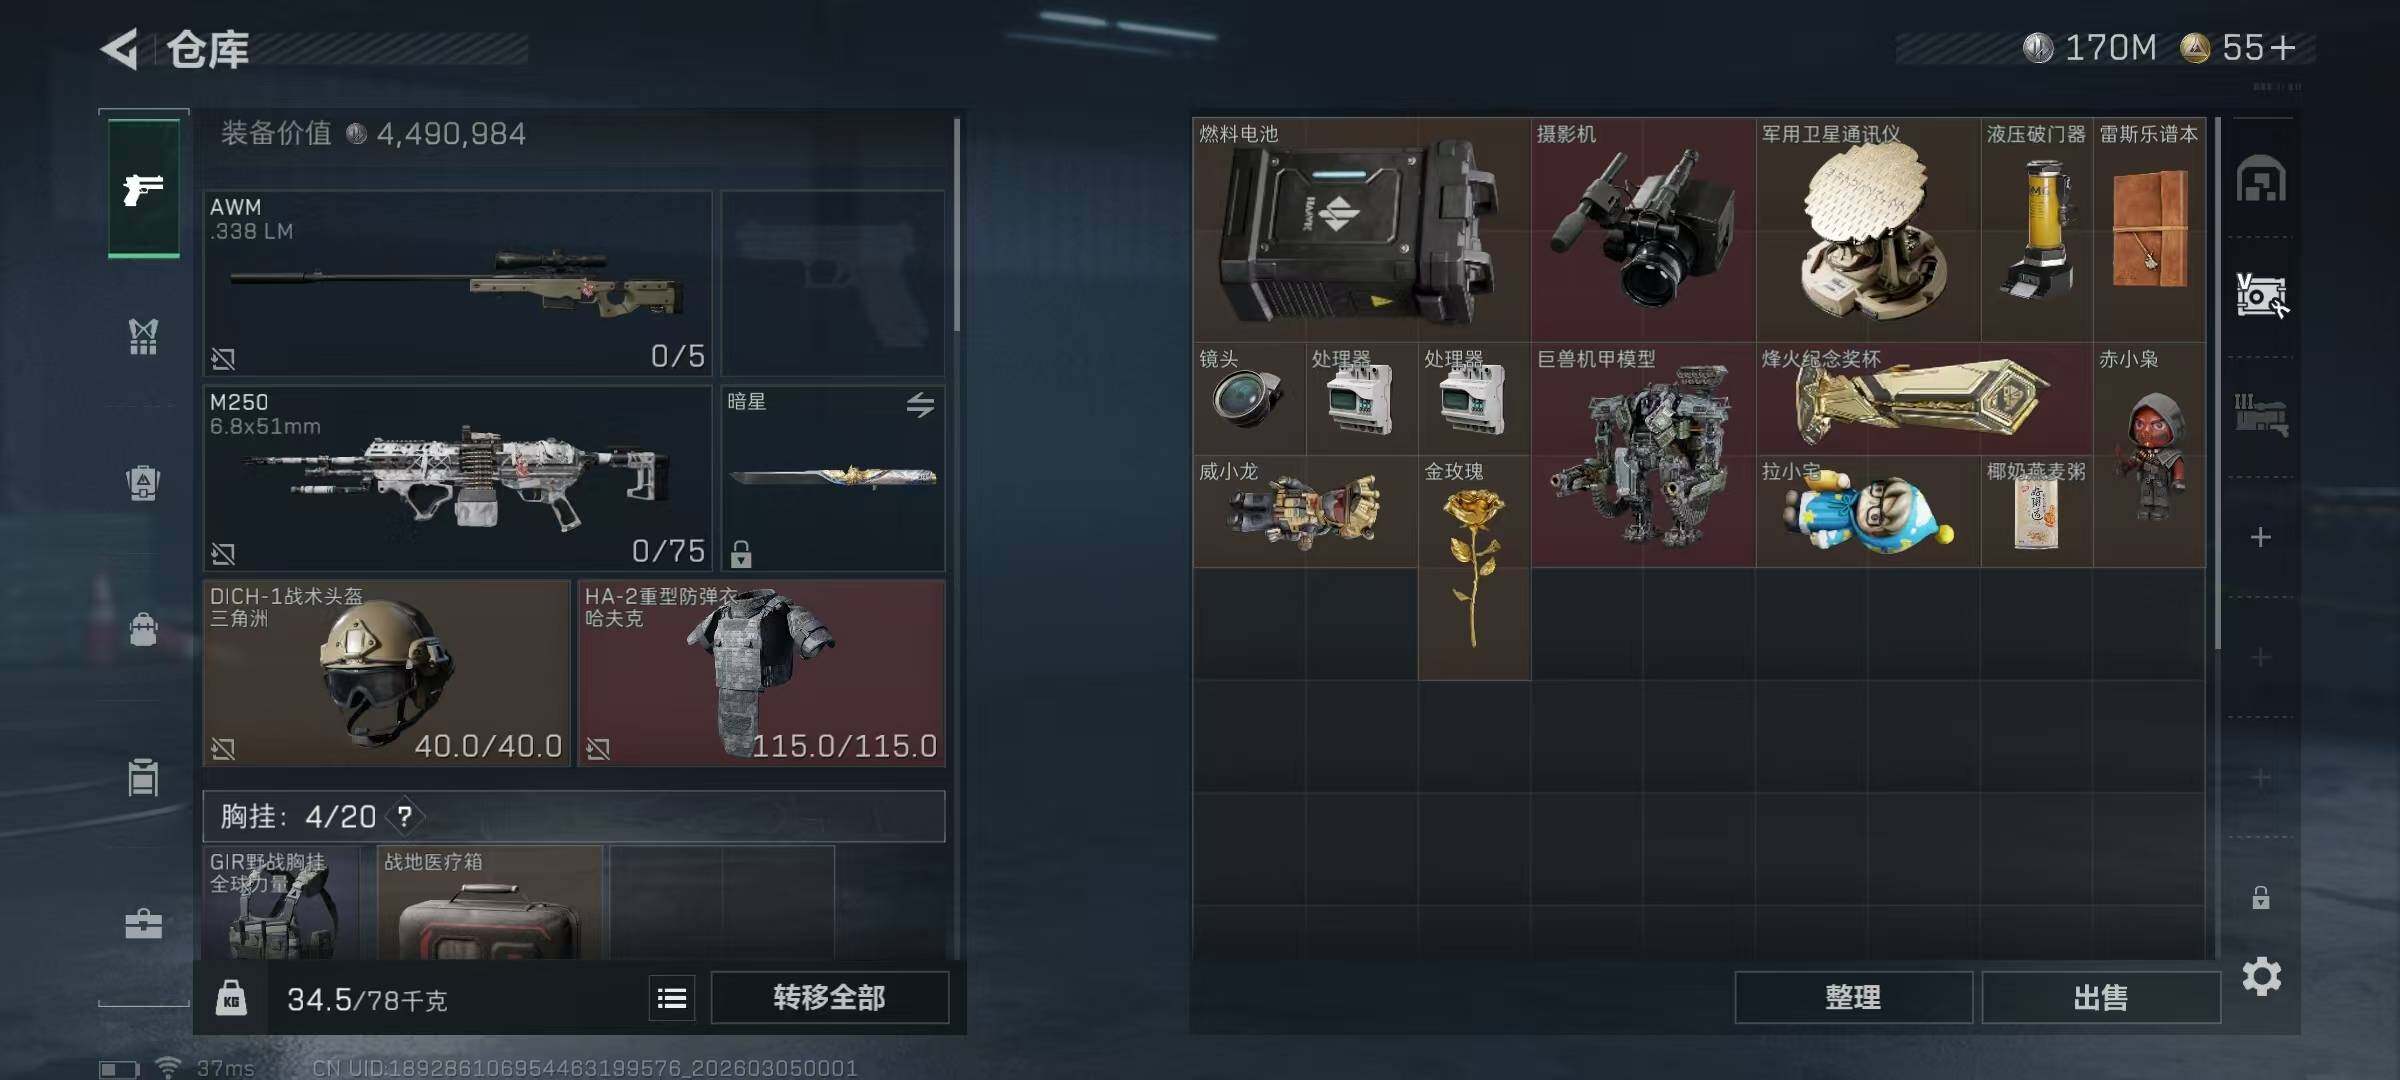
Task: Click the locked storage slot padlock icon
Action: click(x=2260, y=897)
